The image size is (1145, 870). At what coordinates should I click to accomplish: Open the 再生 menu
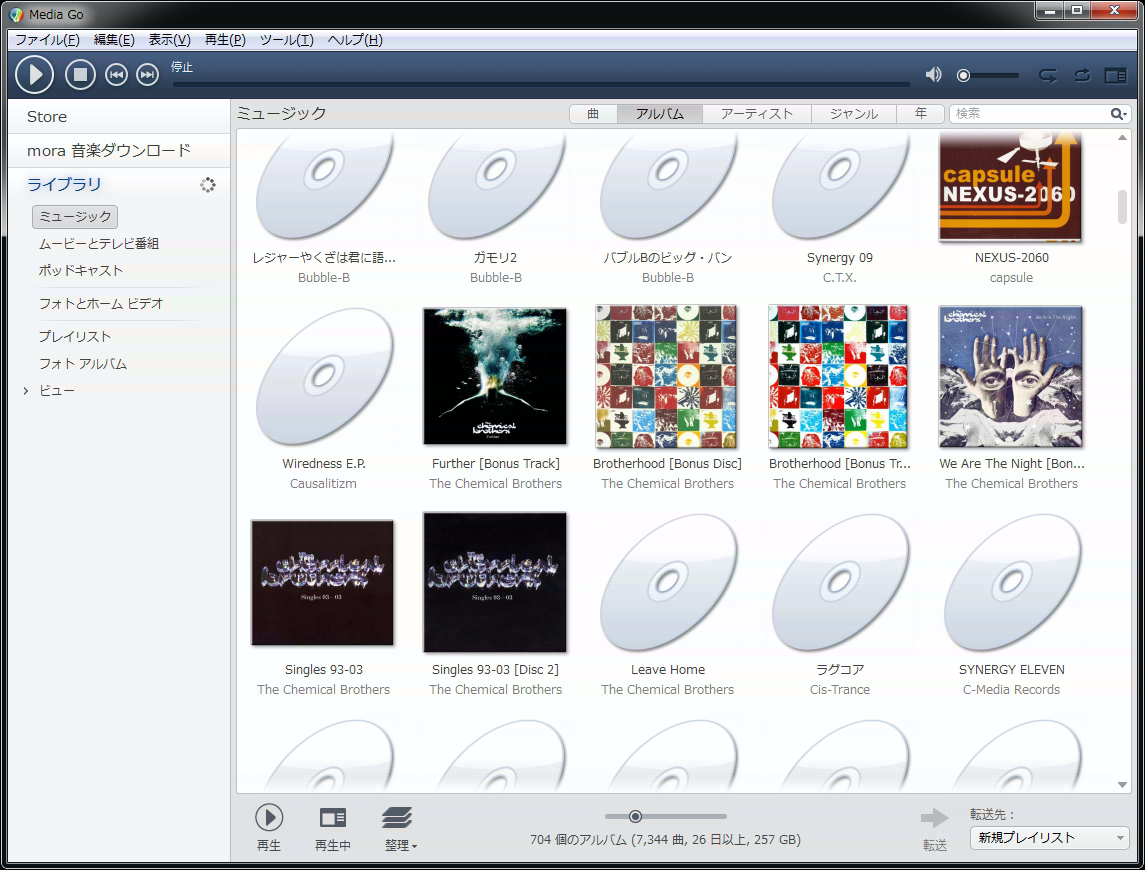225,39
